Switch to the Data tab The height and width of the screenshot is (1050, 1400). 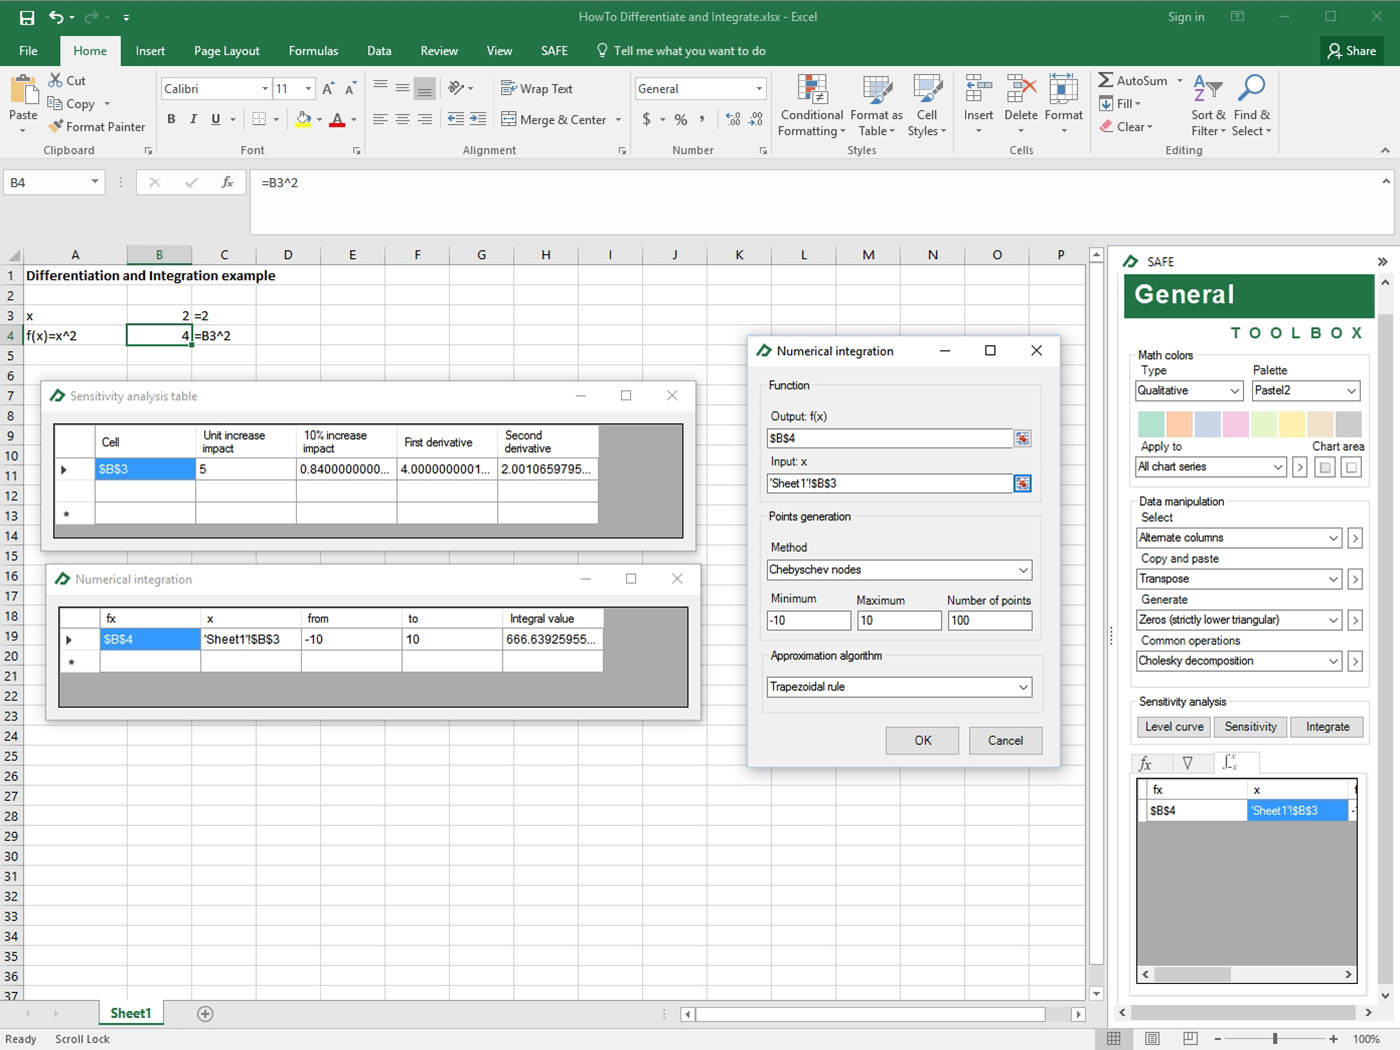[379, 51]
